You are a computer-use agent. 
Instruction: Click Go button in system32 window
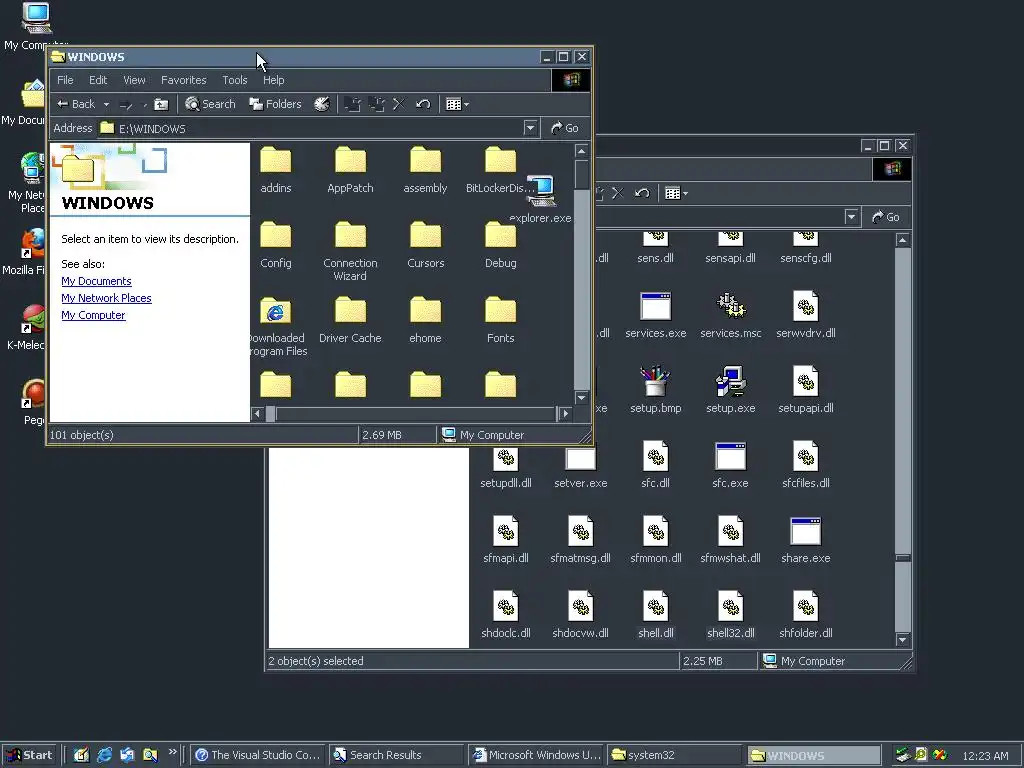(x=886, y=217)
